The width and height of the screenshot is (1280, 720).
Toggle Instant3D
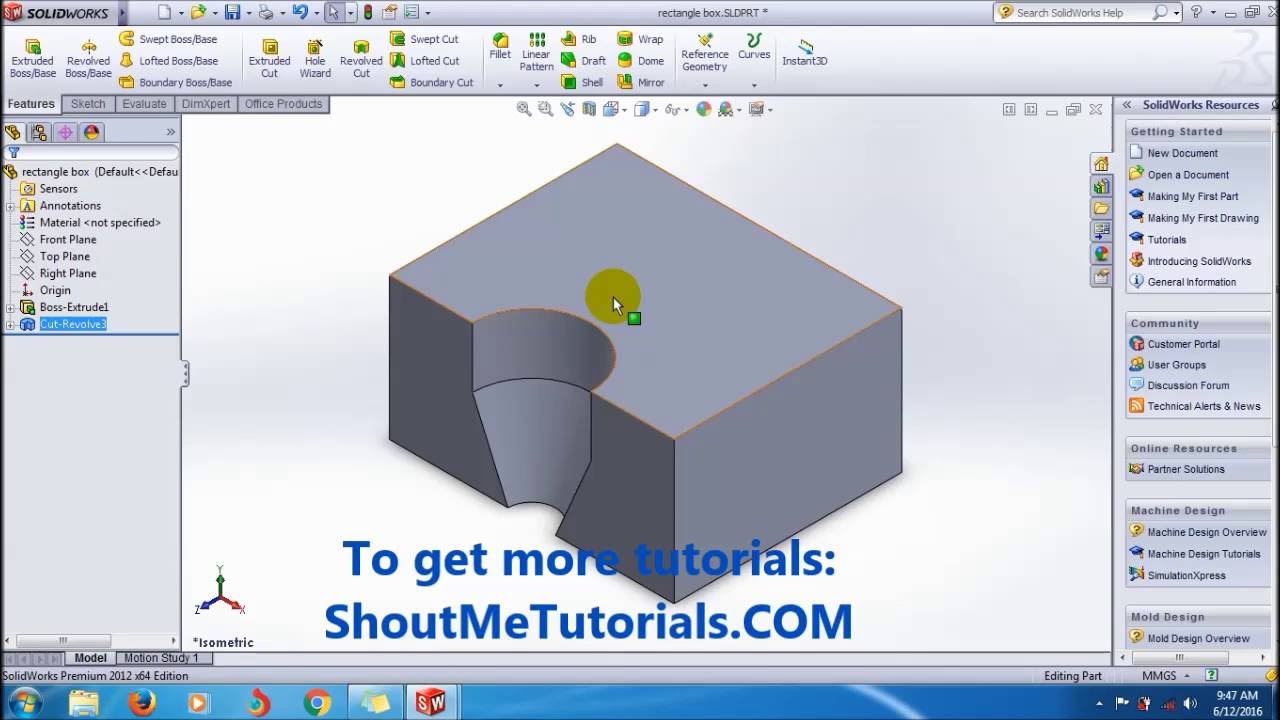coord(804,52)
